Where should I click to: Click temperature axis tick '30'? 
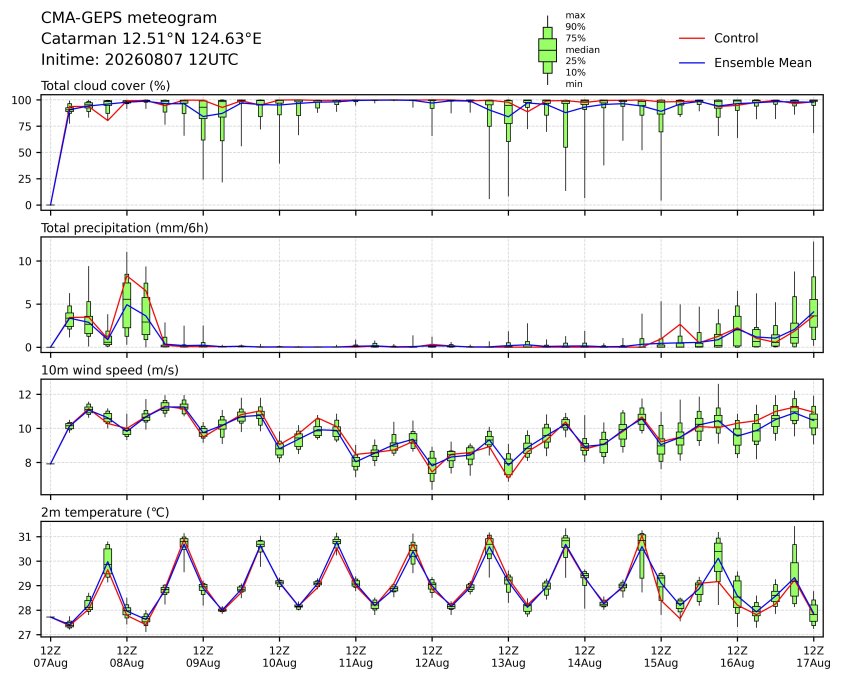point(26,561)
